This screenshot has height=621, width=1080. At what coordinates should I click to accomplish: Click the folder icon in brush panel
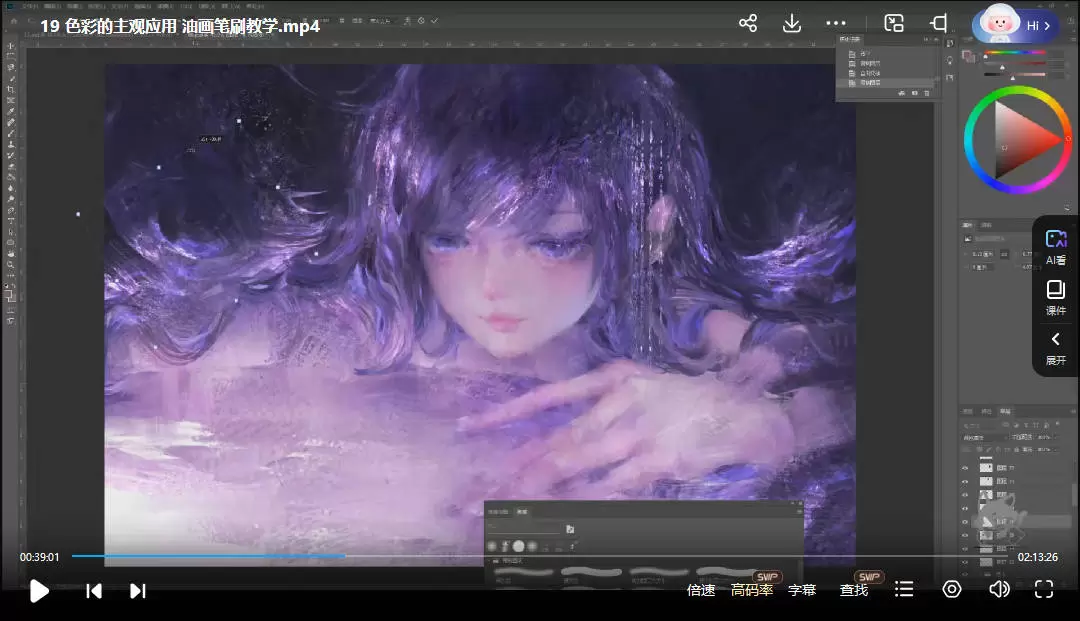570,529
